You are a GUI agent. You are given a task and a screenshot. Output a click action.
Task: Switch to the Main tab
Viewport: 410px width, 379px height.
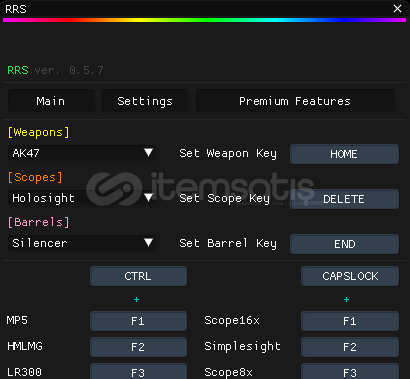point(51,101)
